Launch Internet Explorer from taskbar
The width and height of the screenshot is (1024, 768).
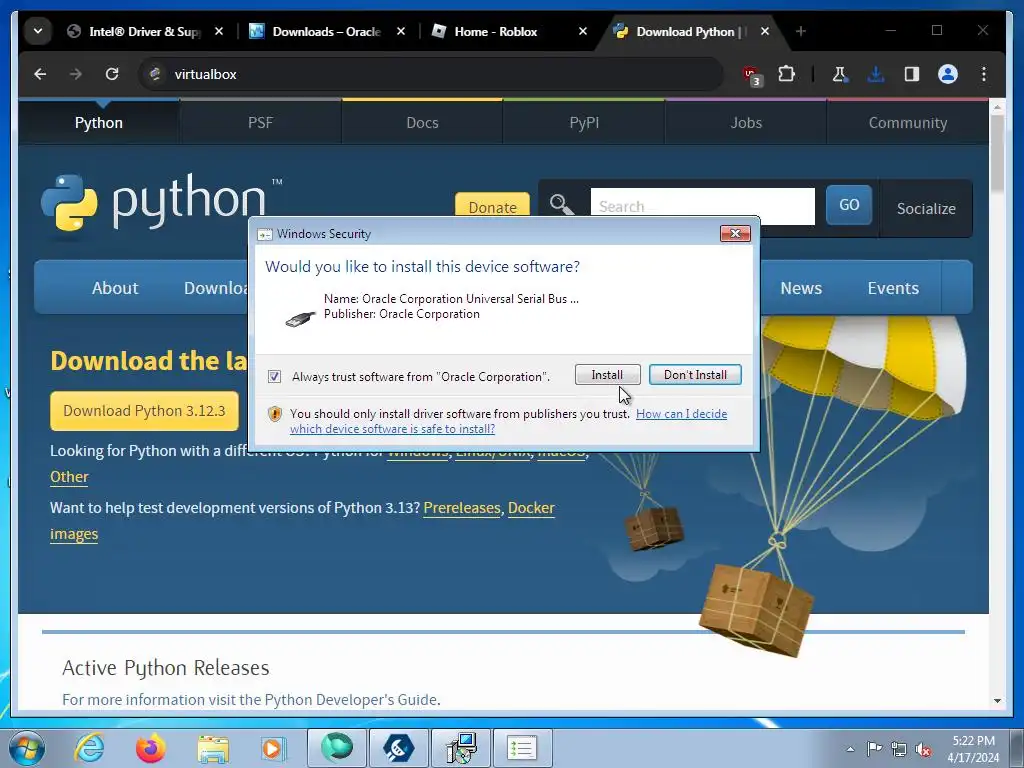(x=89, y=748)
